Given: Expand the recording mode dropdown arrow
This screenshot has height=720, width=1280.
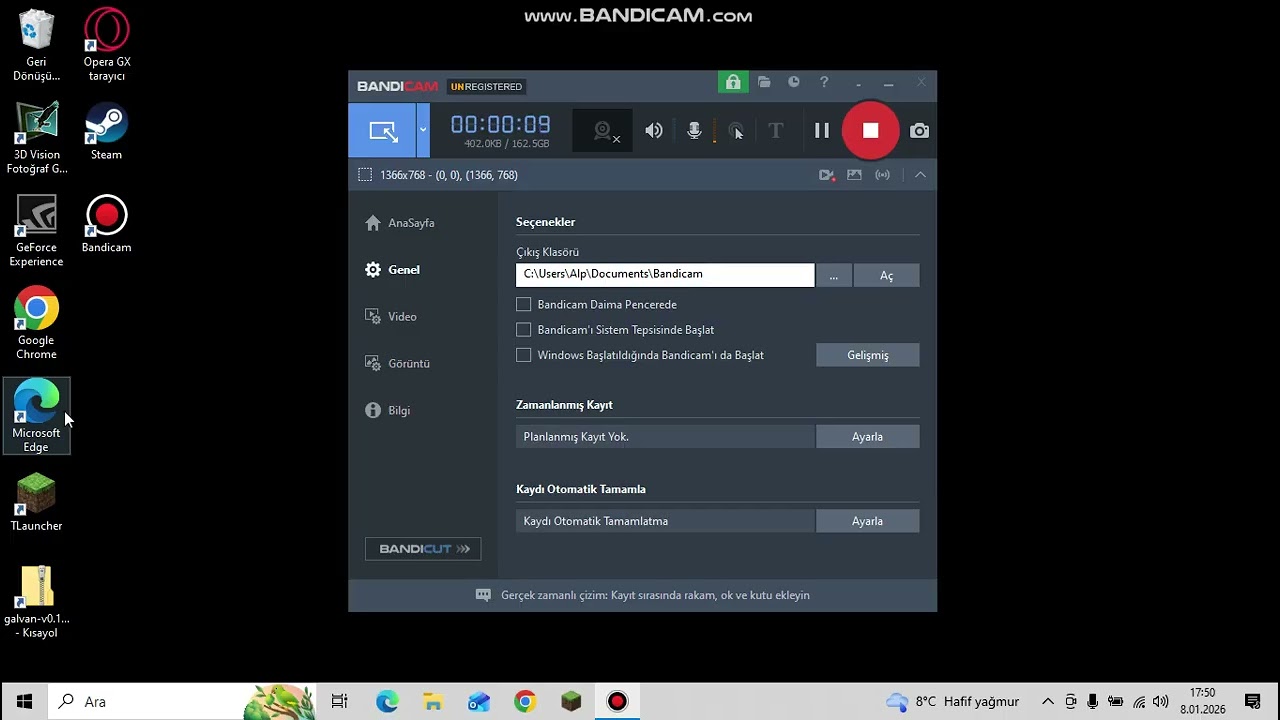Looking at the screenshot, I should pyautogui.click(x=423, y=130).
